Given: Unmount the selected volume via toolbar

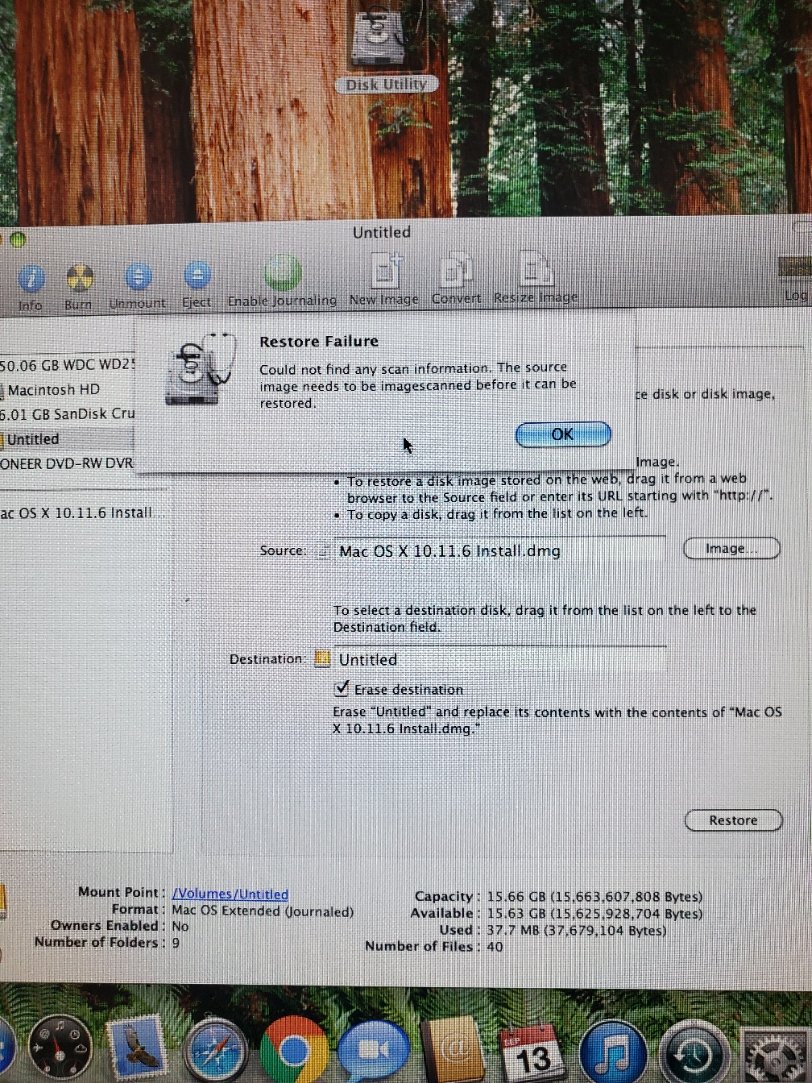Looking at the screenshot, I should [x=138, y=277].
